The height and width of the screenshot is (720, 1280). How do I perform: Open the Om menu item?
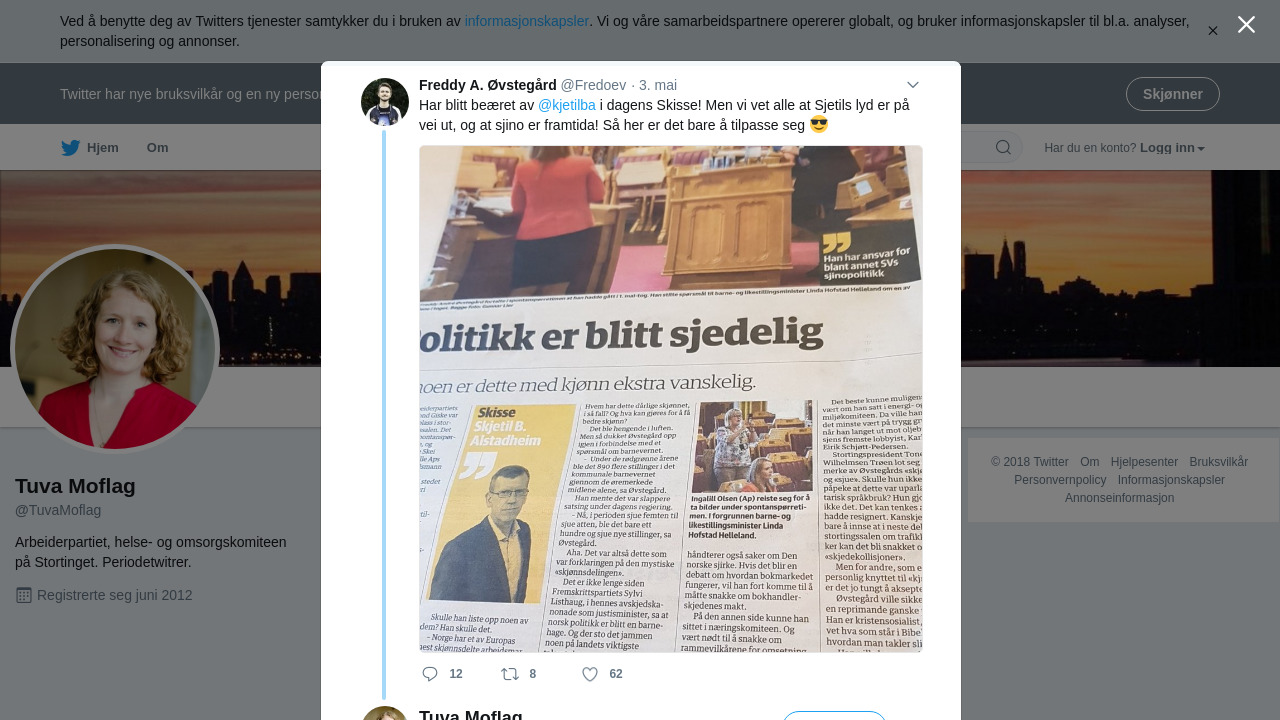click(158, 148)
